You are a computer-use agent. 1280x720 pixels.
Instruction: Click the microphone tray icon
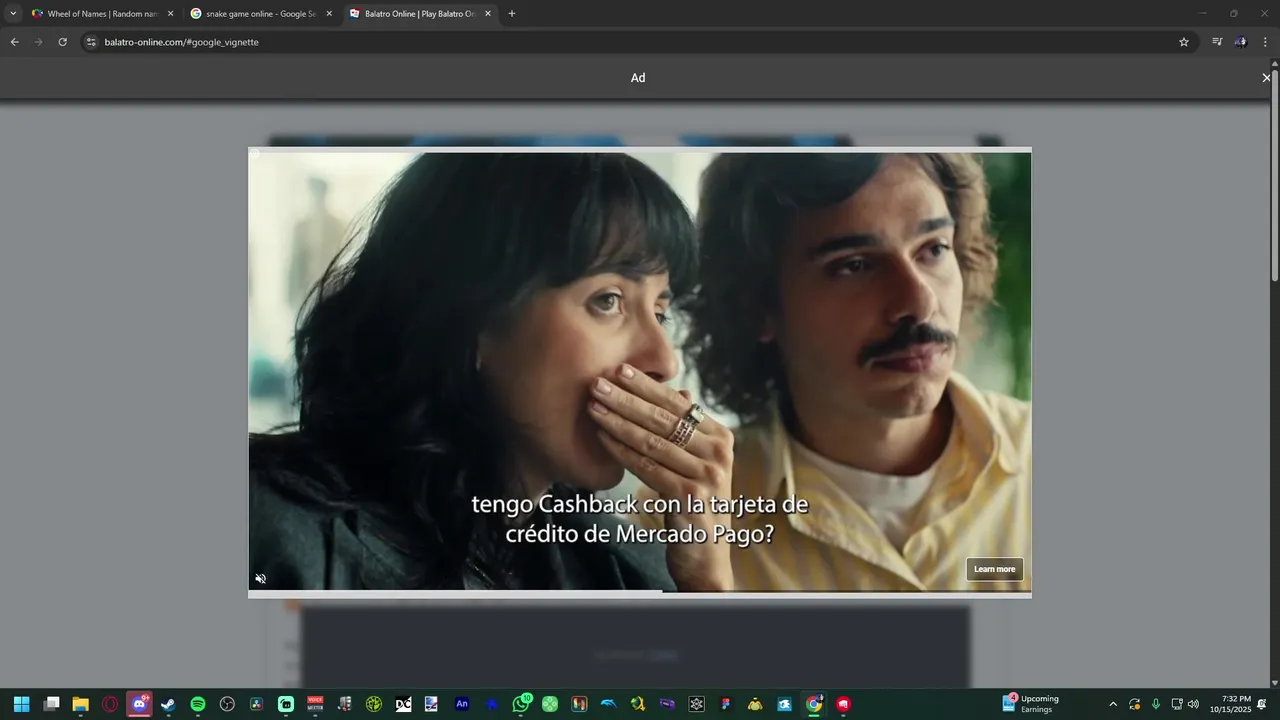point(1156,704)
